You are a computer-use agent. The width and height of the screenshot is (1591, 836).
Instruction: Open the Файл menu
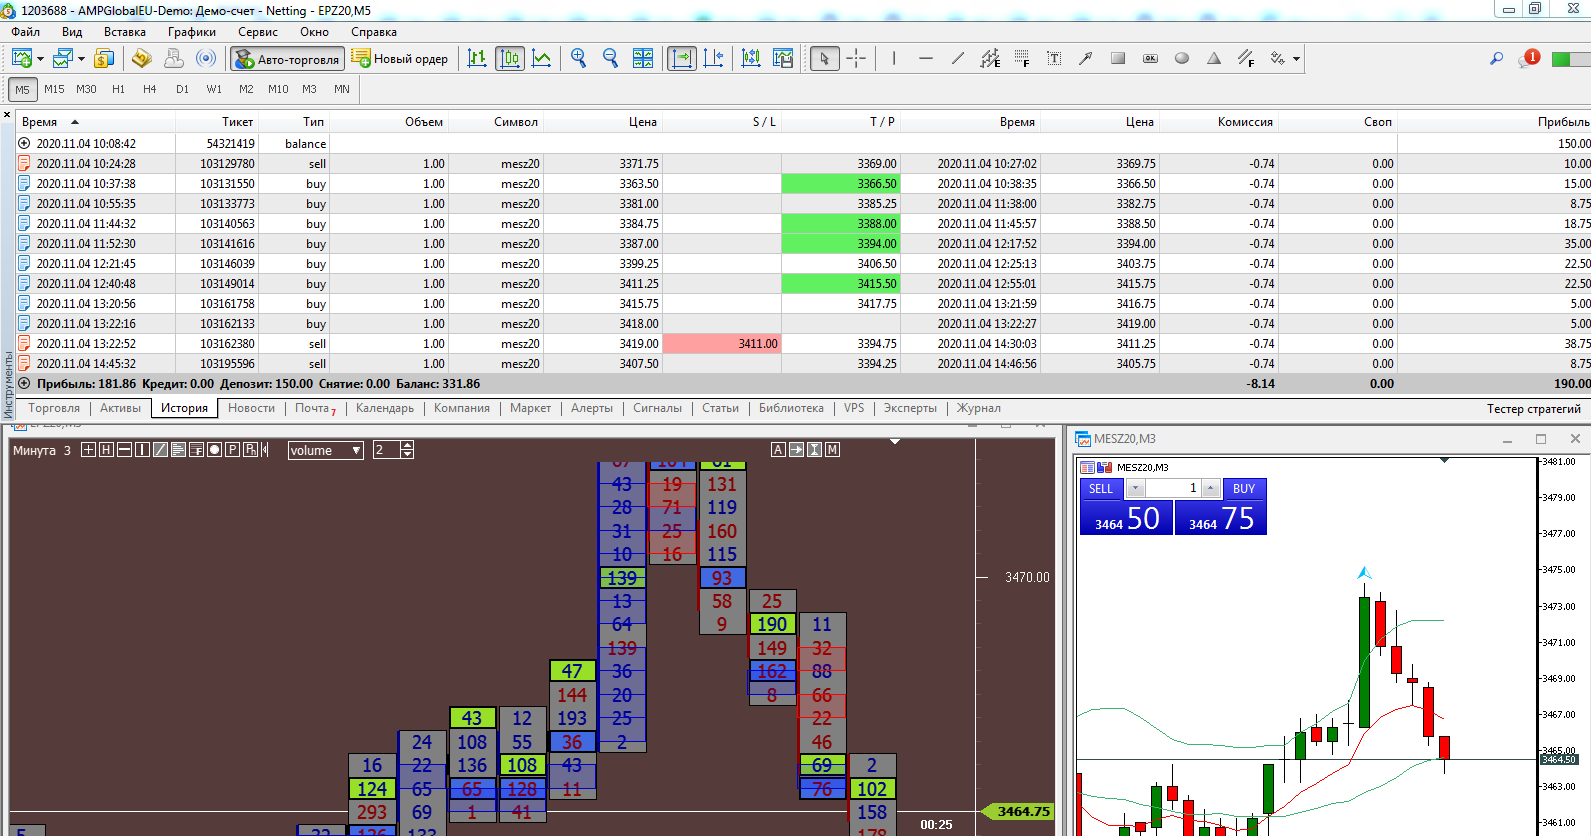[26, 32]
